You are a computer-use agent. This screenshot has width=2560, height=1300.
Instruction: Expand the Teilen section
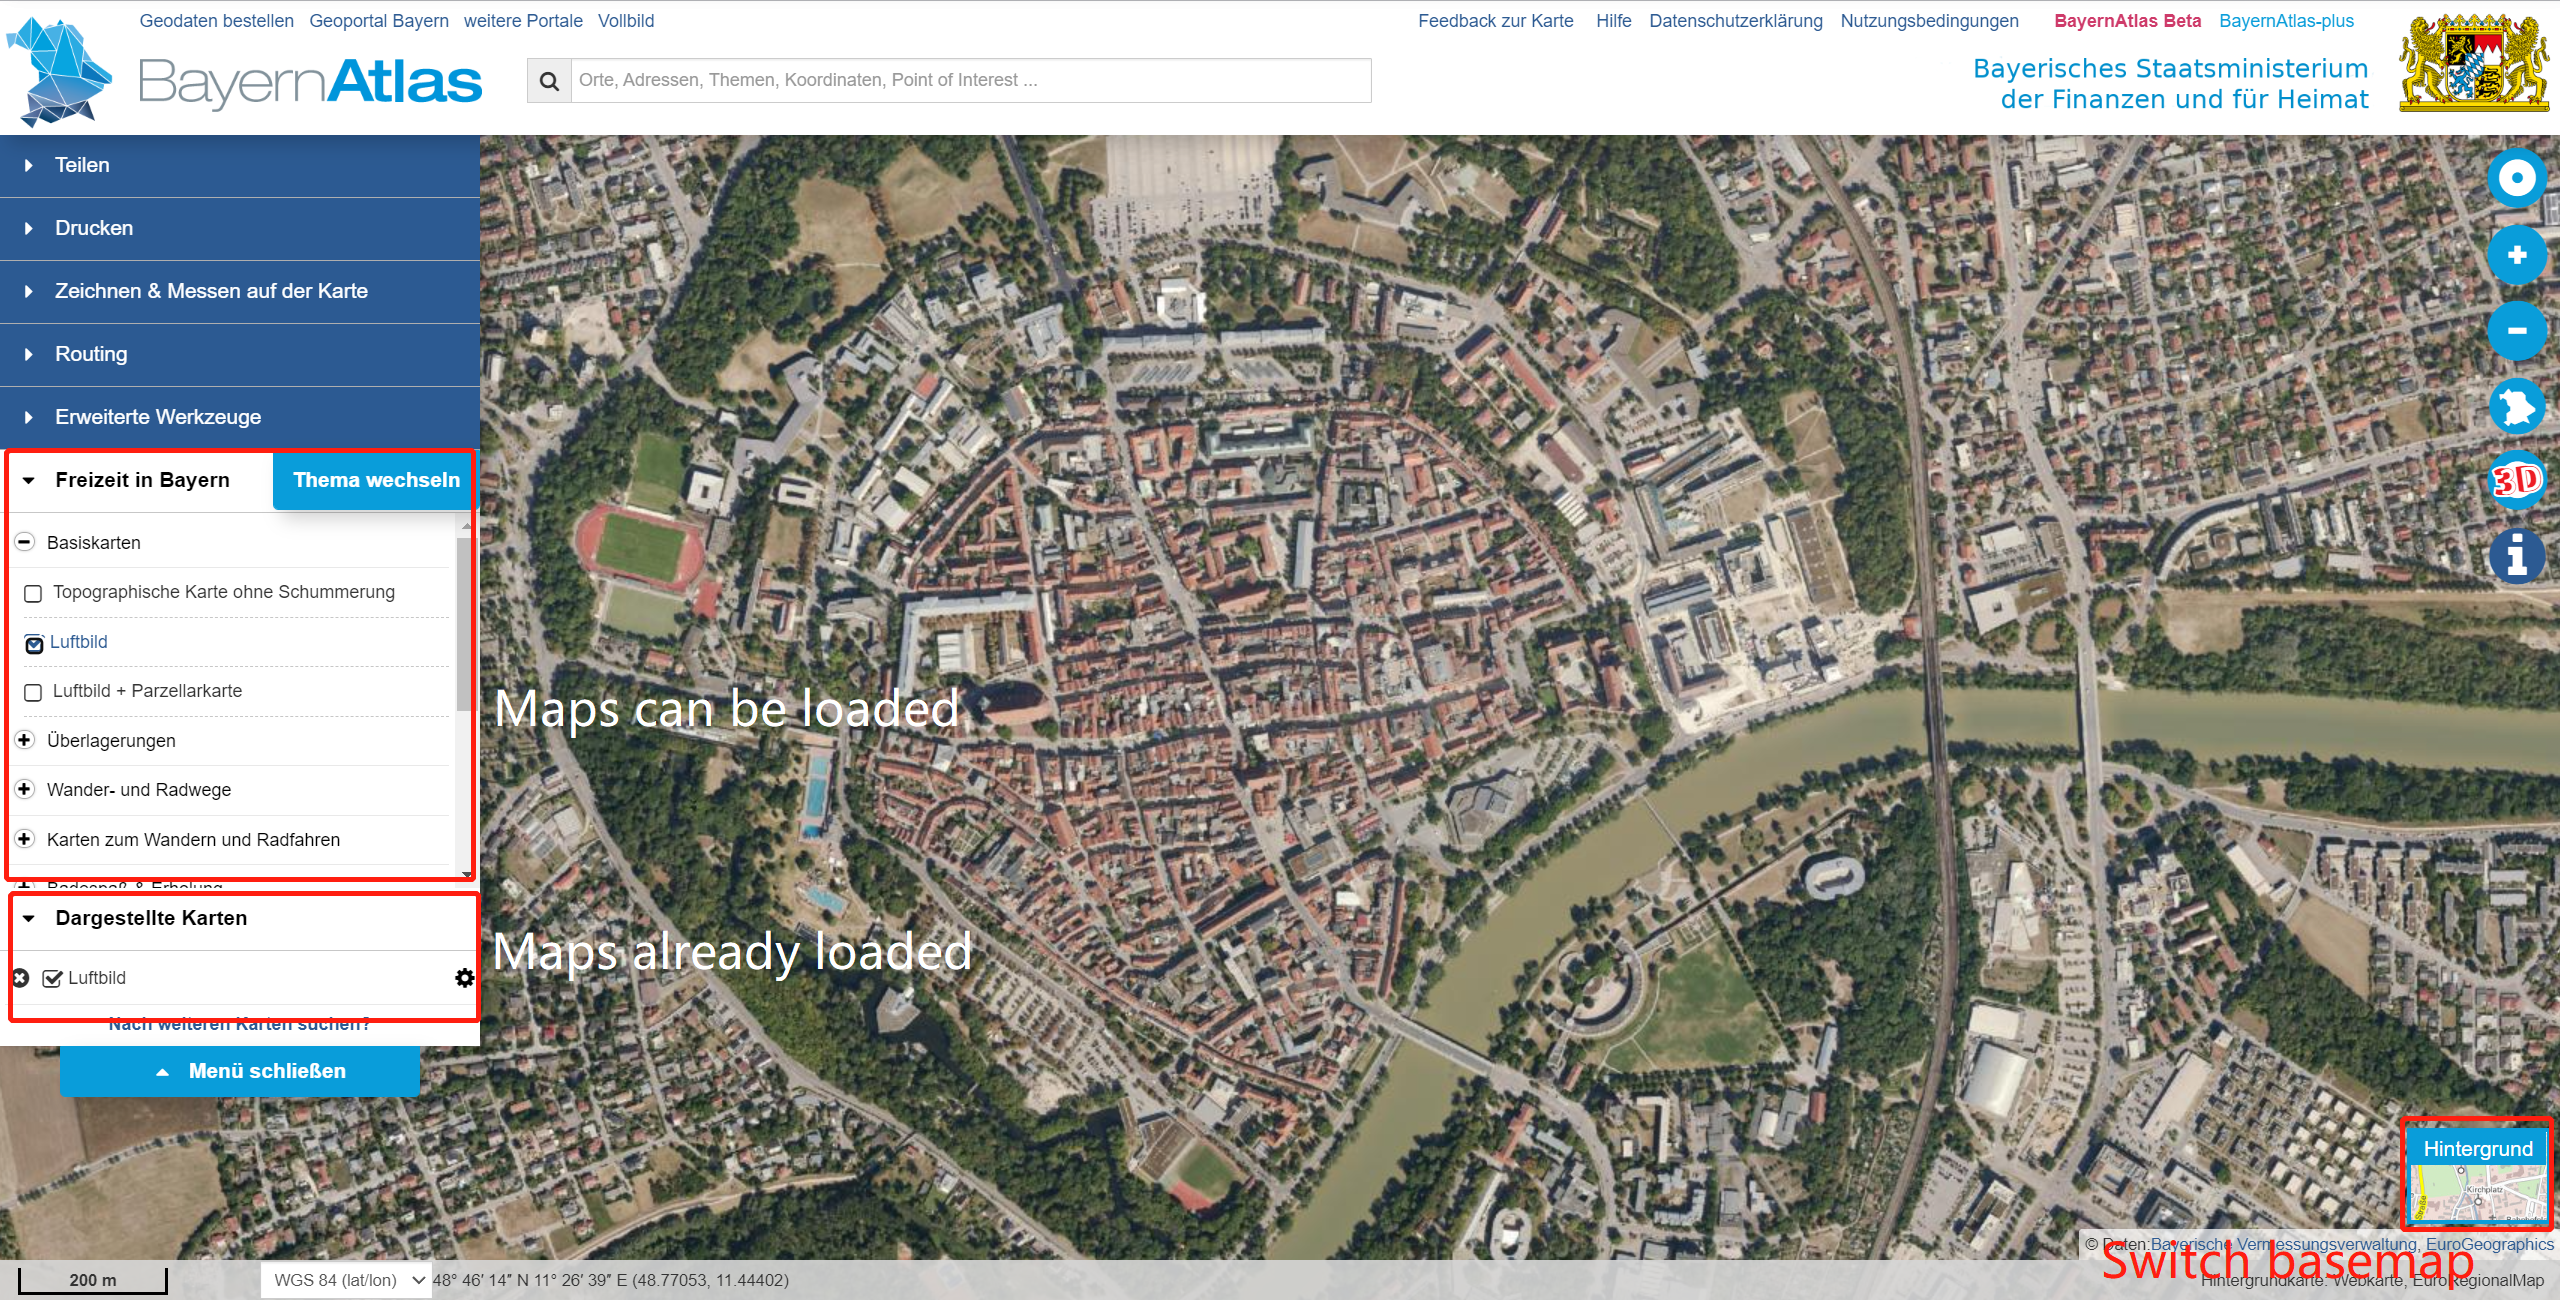coord(240,166)
